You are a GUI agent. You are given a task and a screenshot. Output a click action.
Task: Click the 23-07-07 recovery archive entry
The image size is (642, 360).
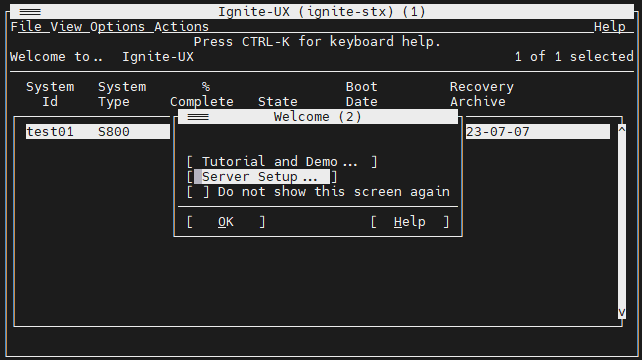[498, 132]
